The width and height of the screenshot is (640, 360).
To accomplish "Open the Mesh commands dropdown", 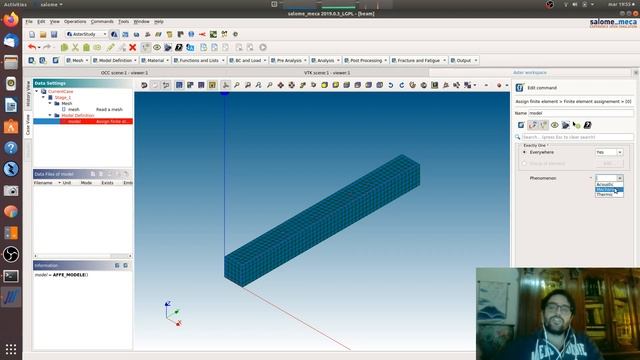I will pos(77,60).
